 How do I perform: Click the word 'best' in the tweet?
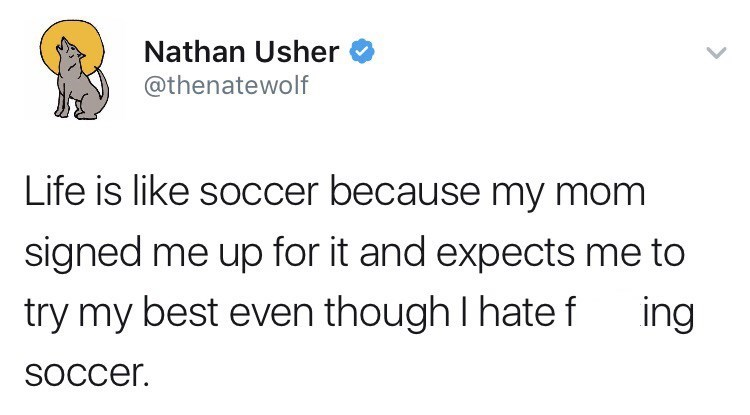click(x=180, y=313)
